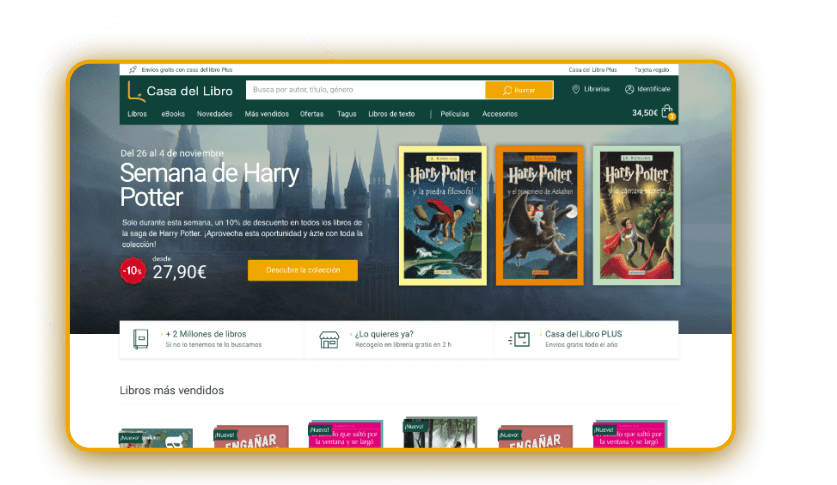Select Harry Potter prisionero de Azkaban cover
837x485 pixels.
coord(539,215)
